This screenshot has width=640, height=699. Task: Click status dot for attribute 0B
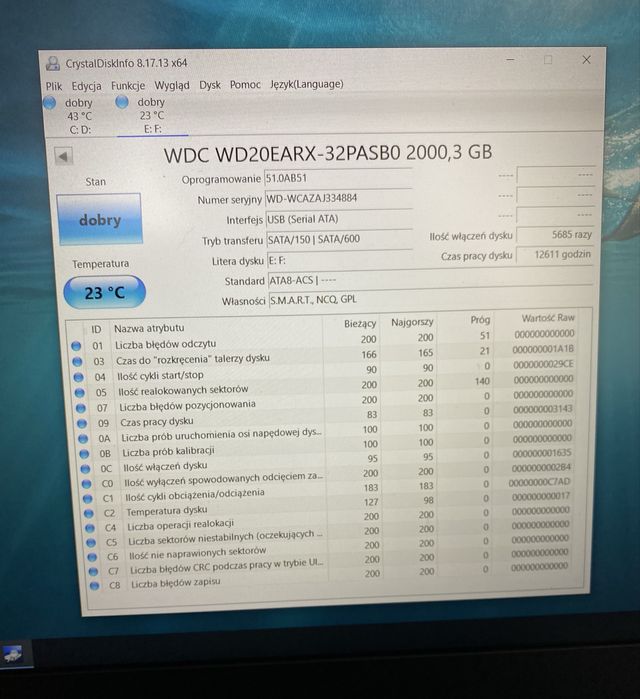click(x=84, y=454)
